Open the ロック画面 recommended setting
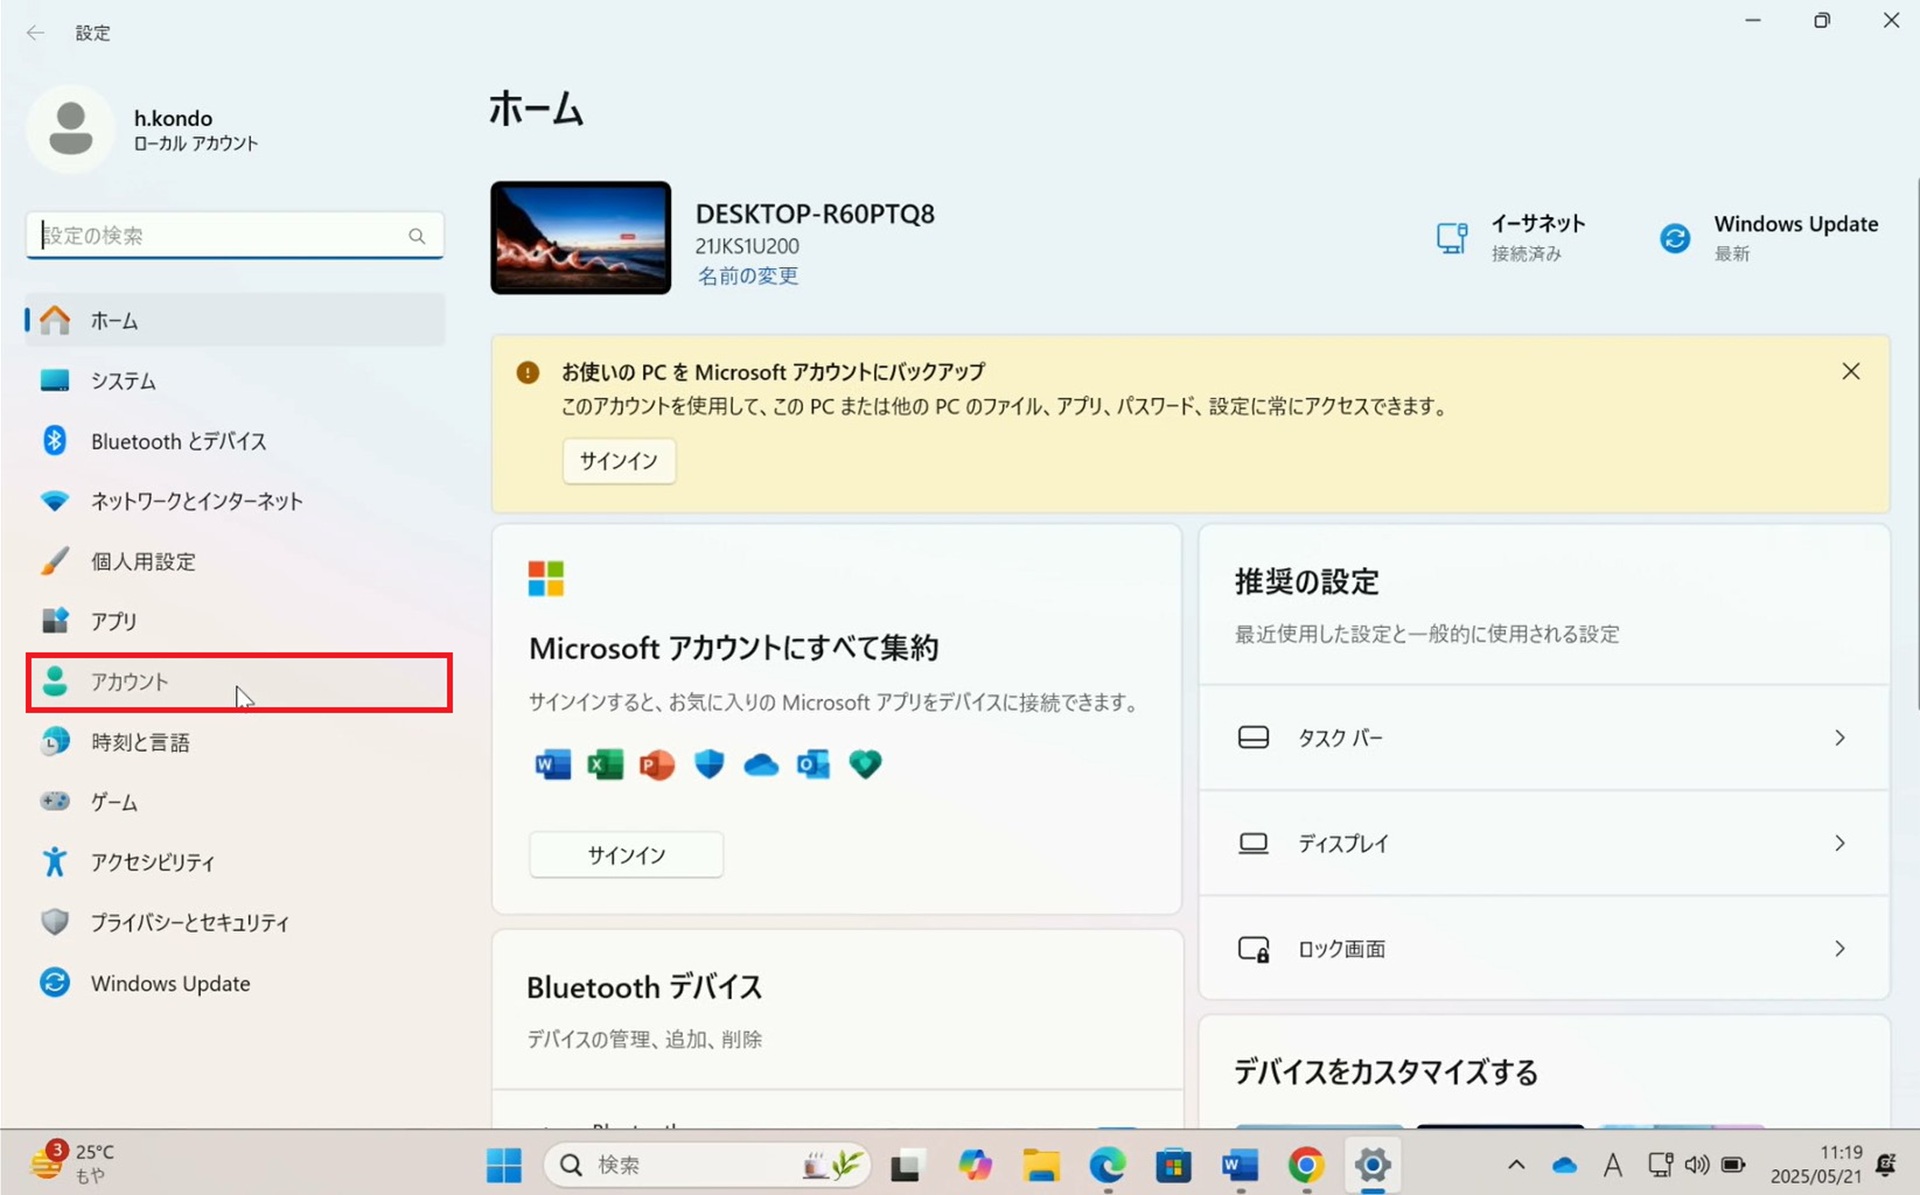Image resolution: width=1920 pixels, height=1195 pixels. (1544, 948)
